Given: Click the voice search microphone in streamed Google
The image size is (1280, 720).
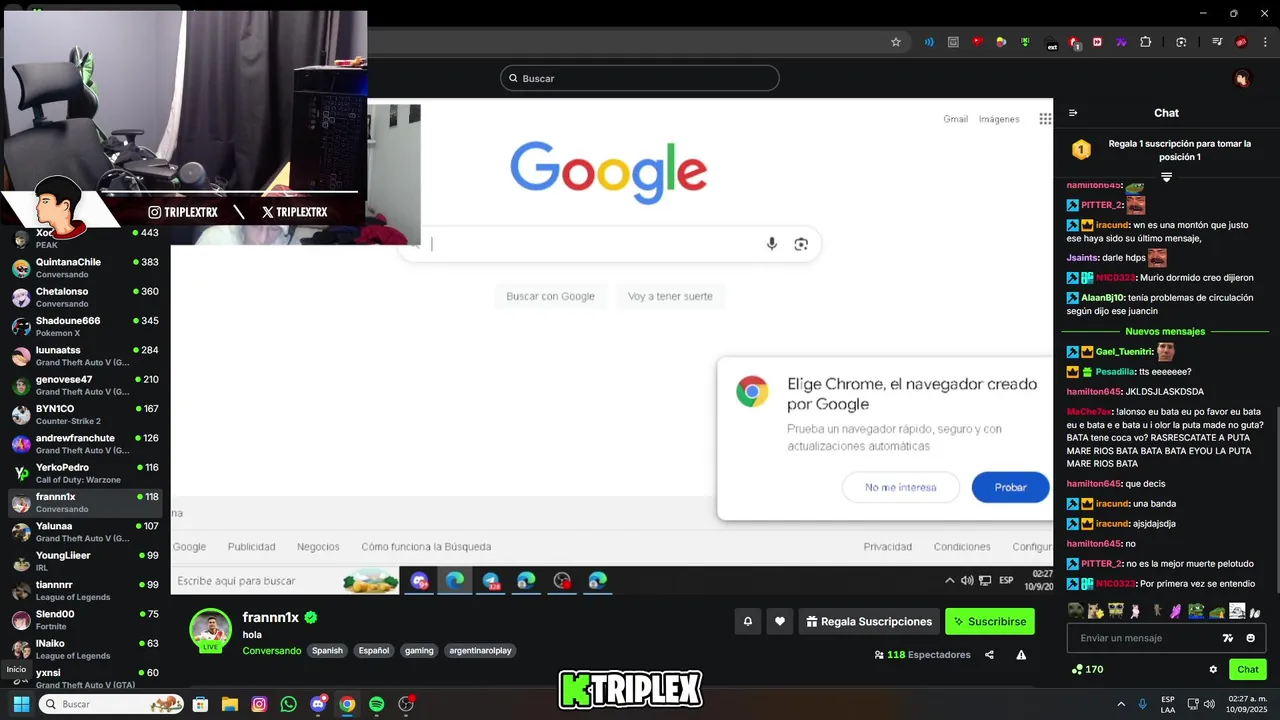Looking at the screenshot, I should 772,244.
